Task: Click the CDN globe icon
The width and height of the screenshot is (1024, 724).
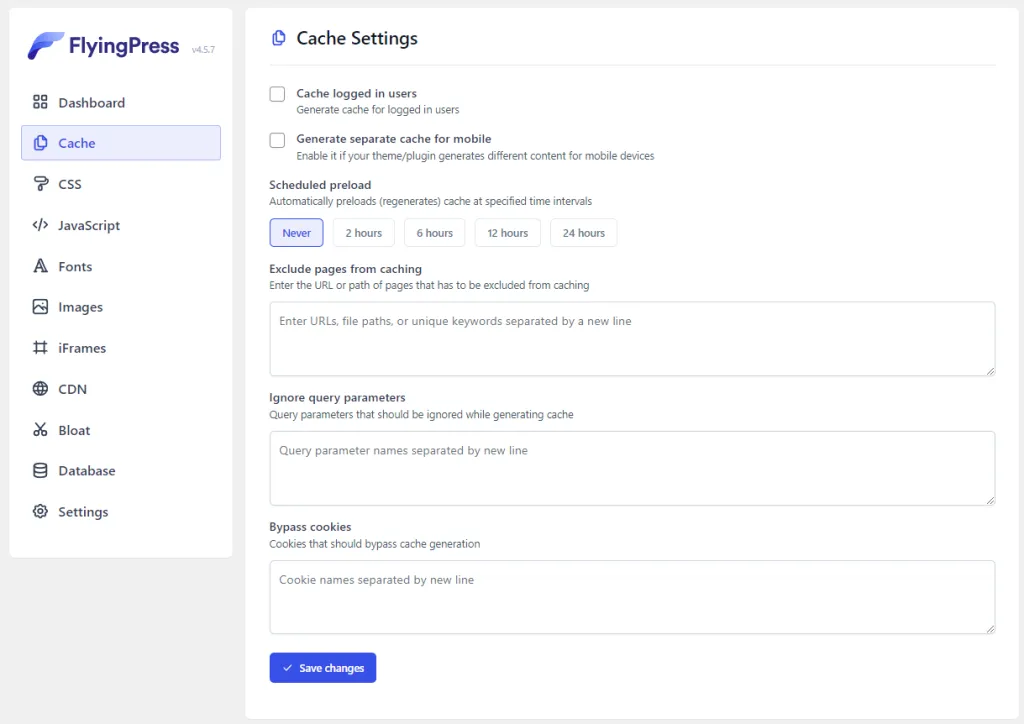Action: pos(40,389)
